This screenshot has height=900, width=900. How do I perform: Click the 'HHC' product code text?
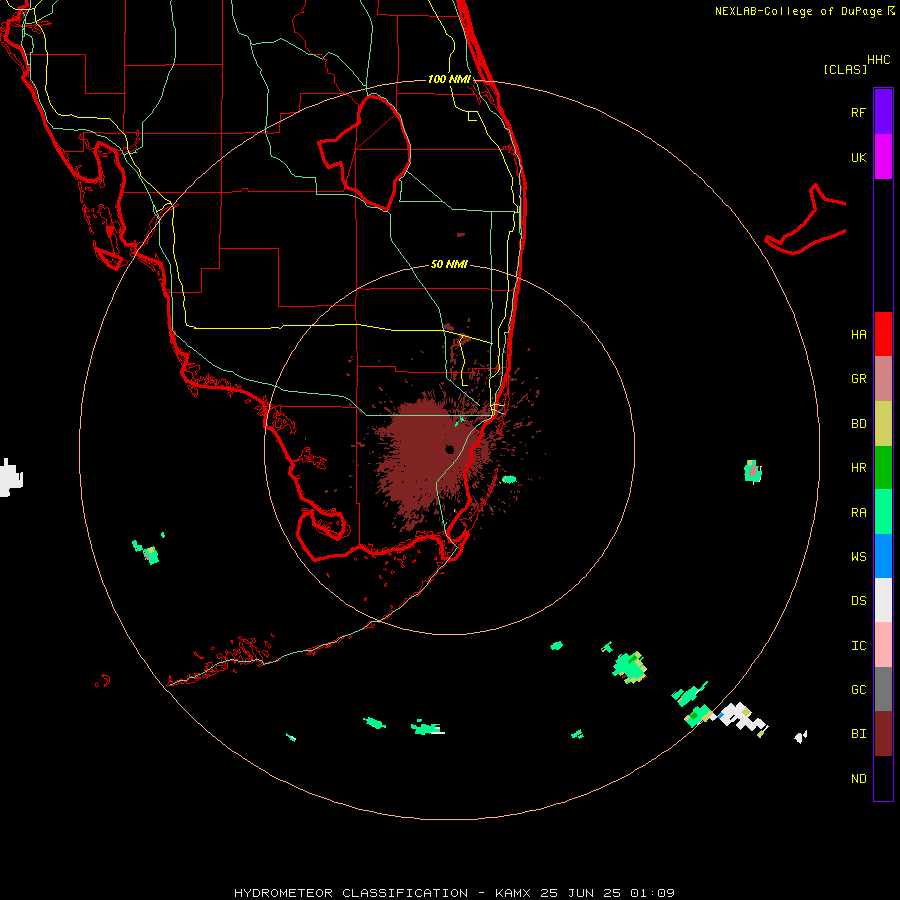[x=878, y=60]
